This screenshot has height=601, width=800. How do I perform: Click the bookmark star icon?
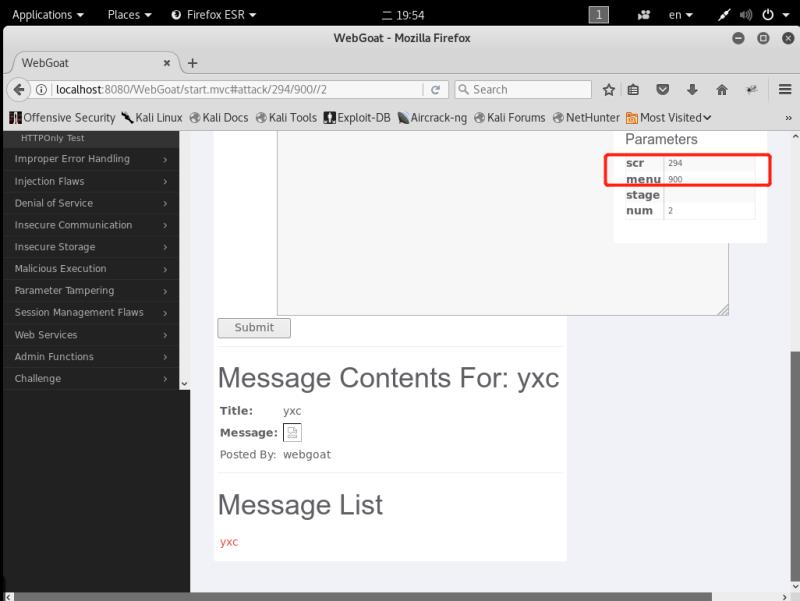[608, 90]
